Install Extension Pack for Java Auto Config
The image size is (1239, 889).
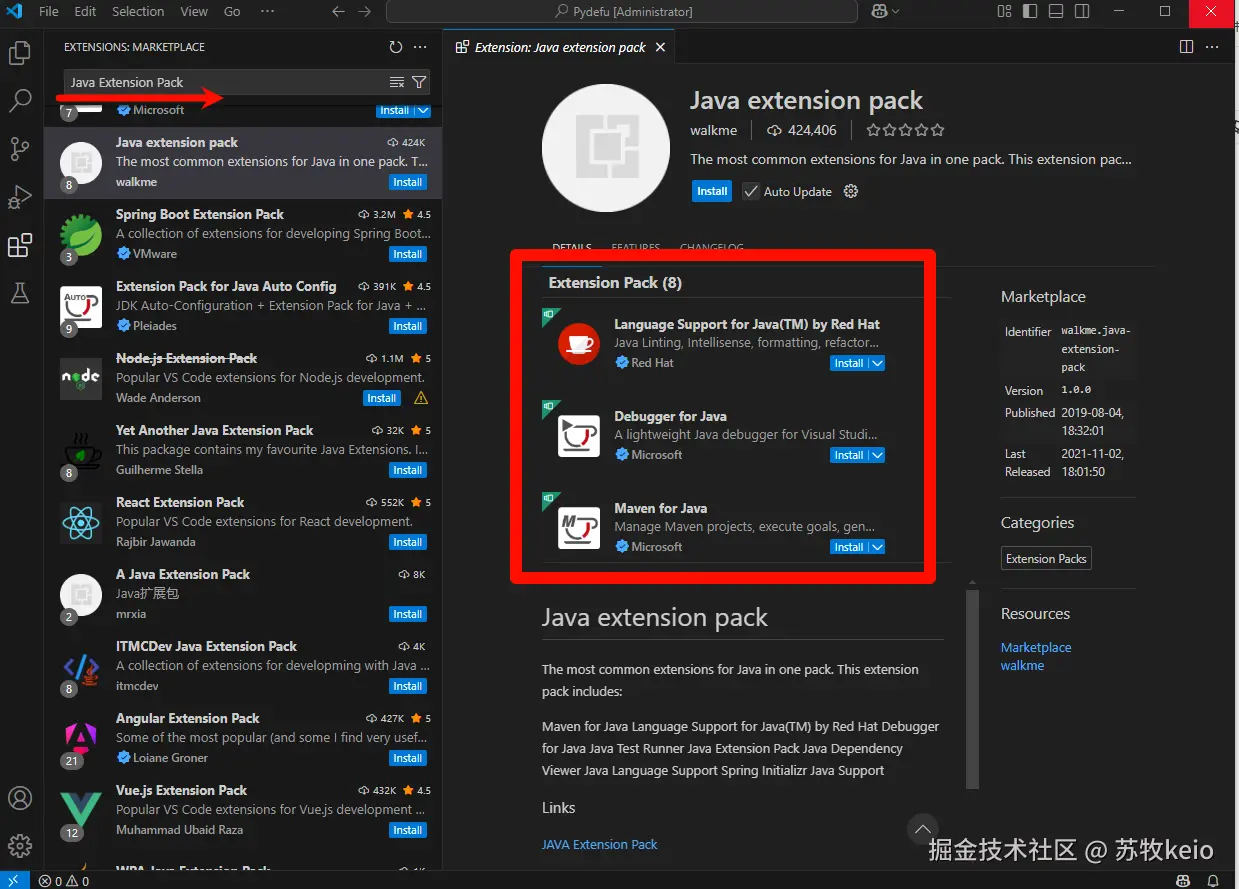408,326
